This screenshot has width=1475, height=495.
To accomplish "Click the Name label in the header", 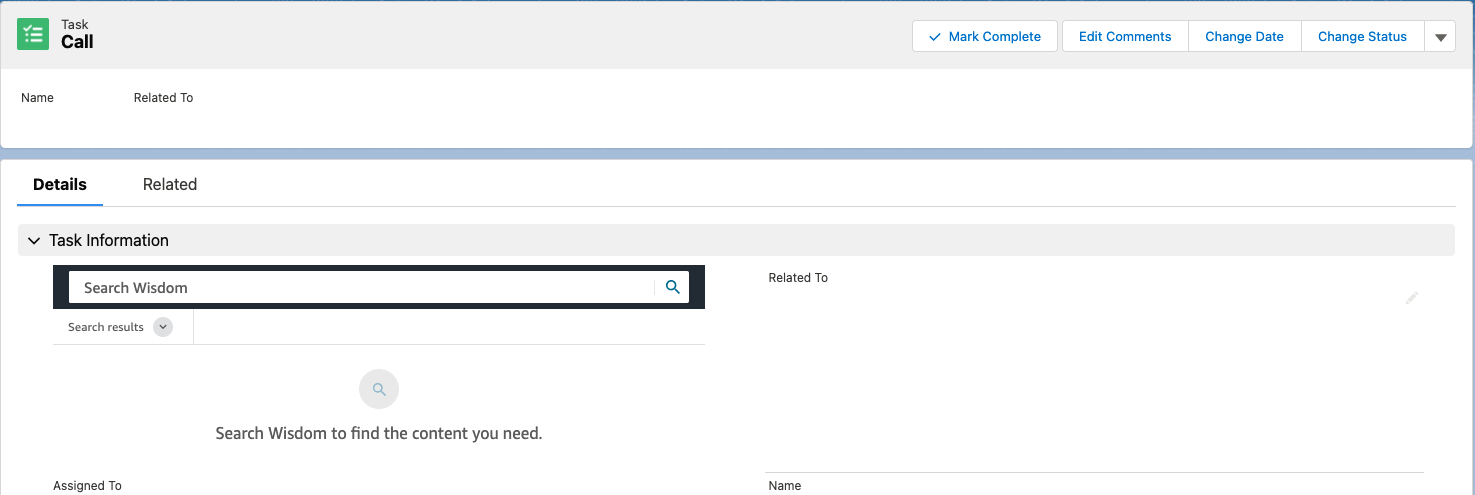I will pos(37,98).
